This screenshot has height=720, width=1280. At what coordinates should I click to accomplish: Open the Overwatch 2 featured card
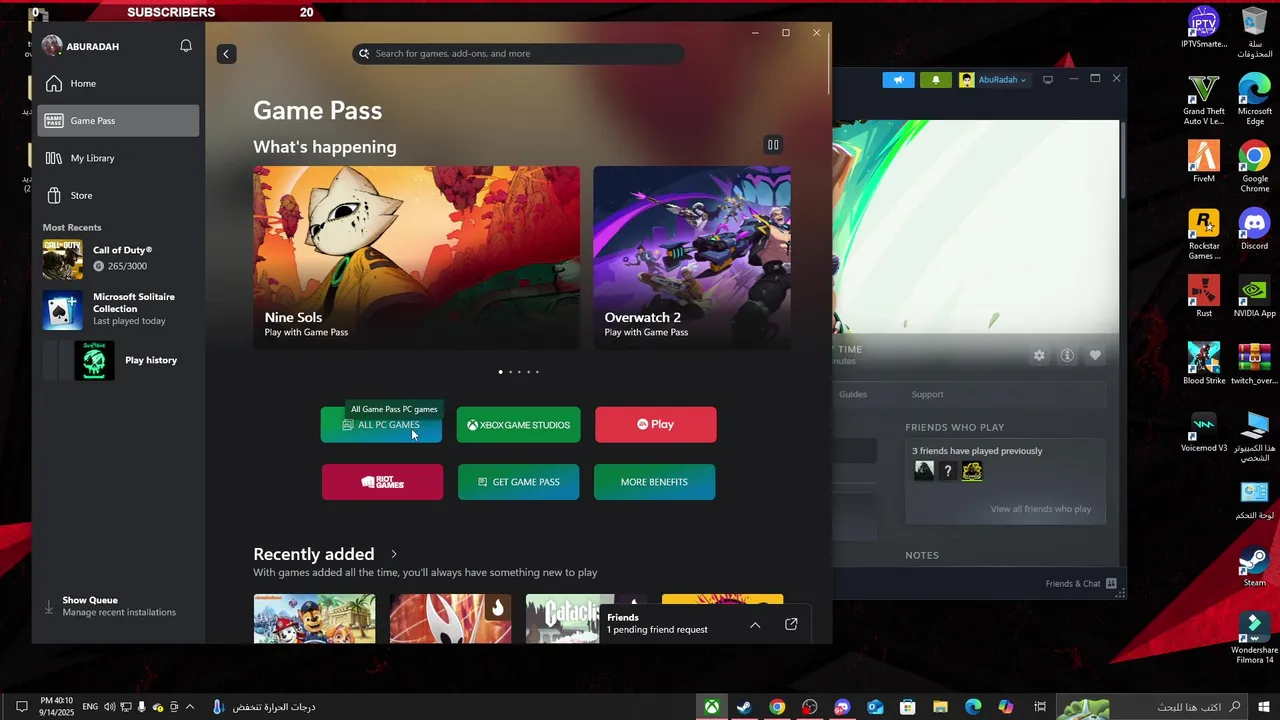(x=692, y=257)
